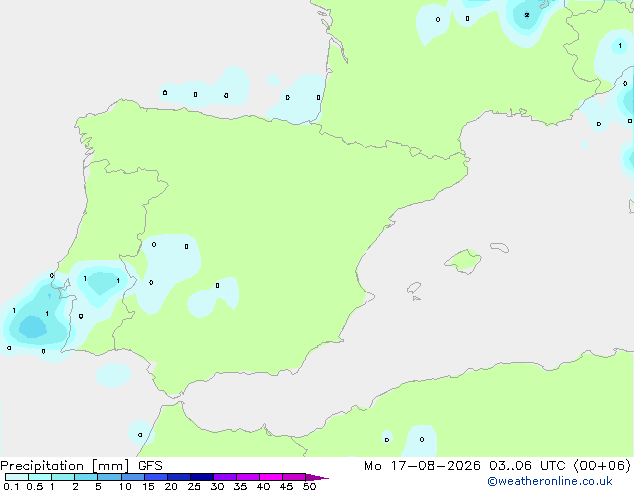Viewport: 634px width, 490px height.
Task: Select the legend swatch between 35 and 40
Action: click(x=247, y=477)
